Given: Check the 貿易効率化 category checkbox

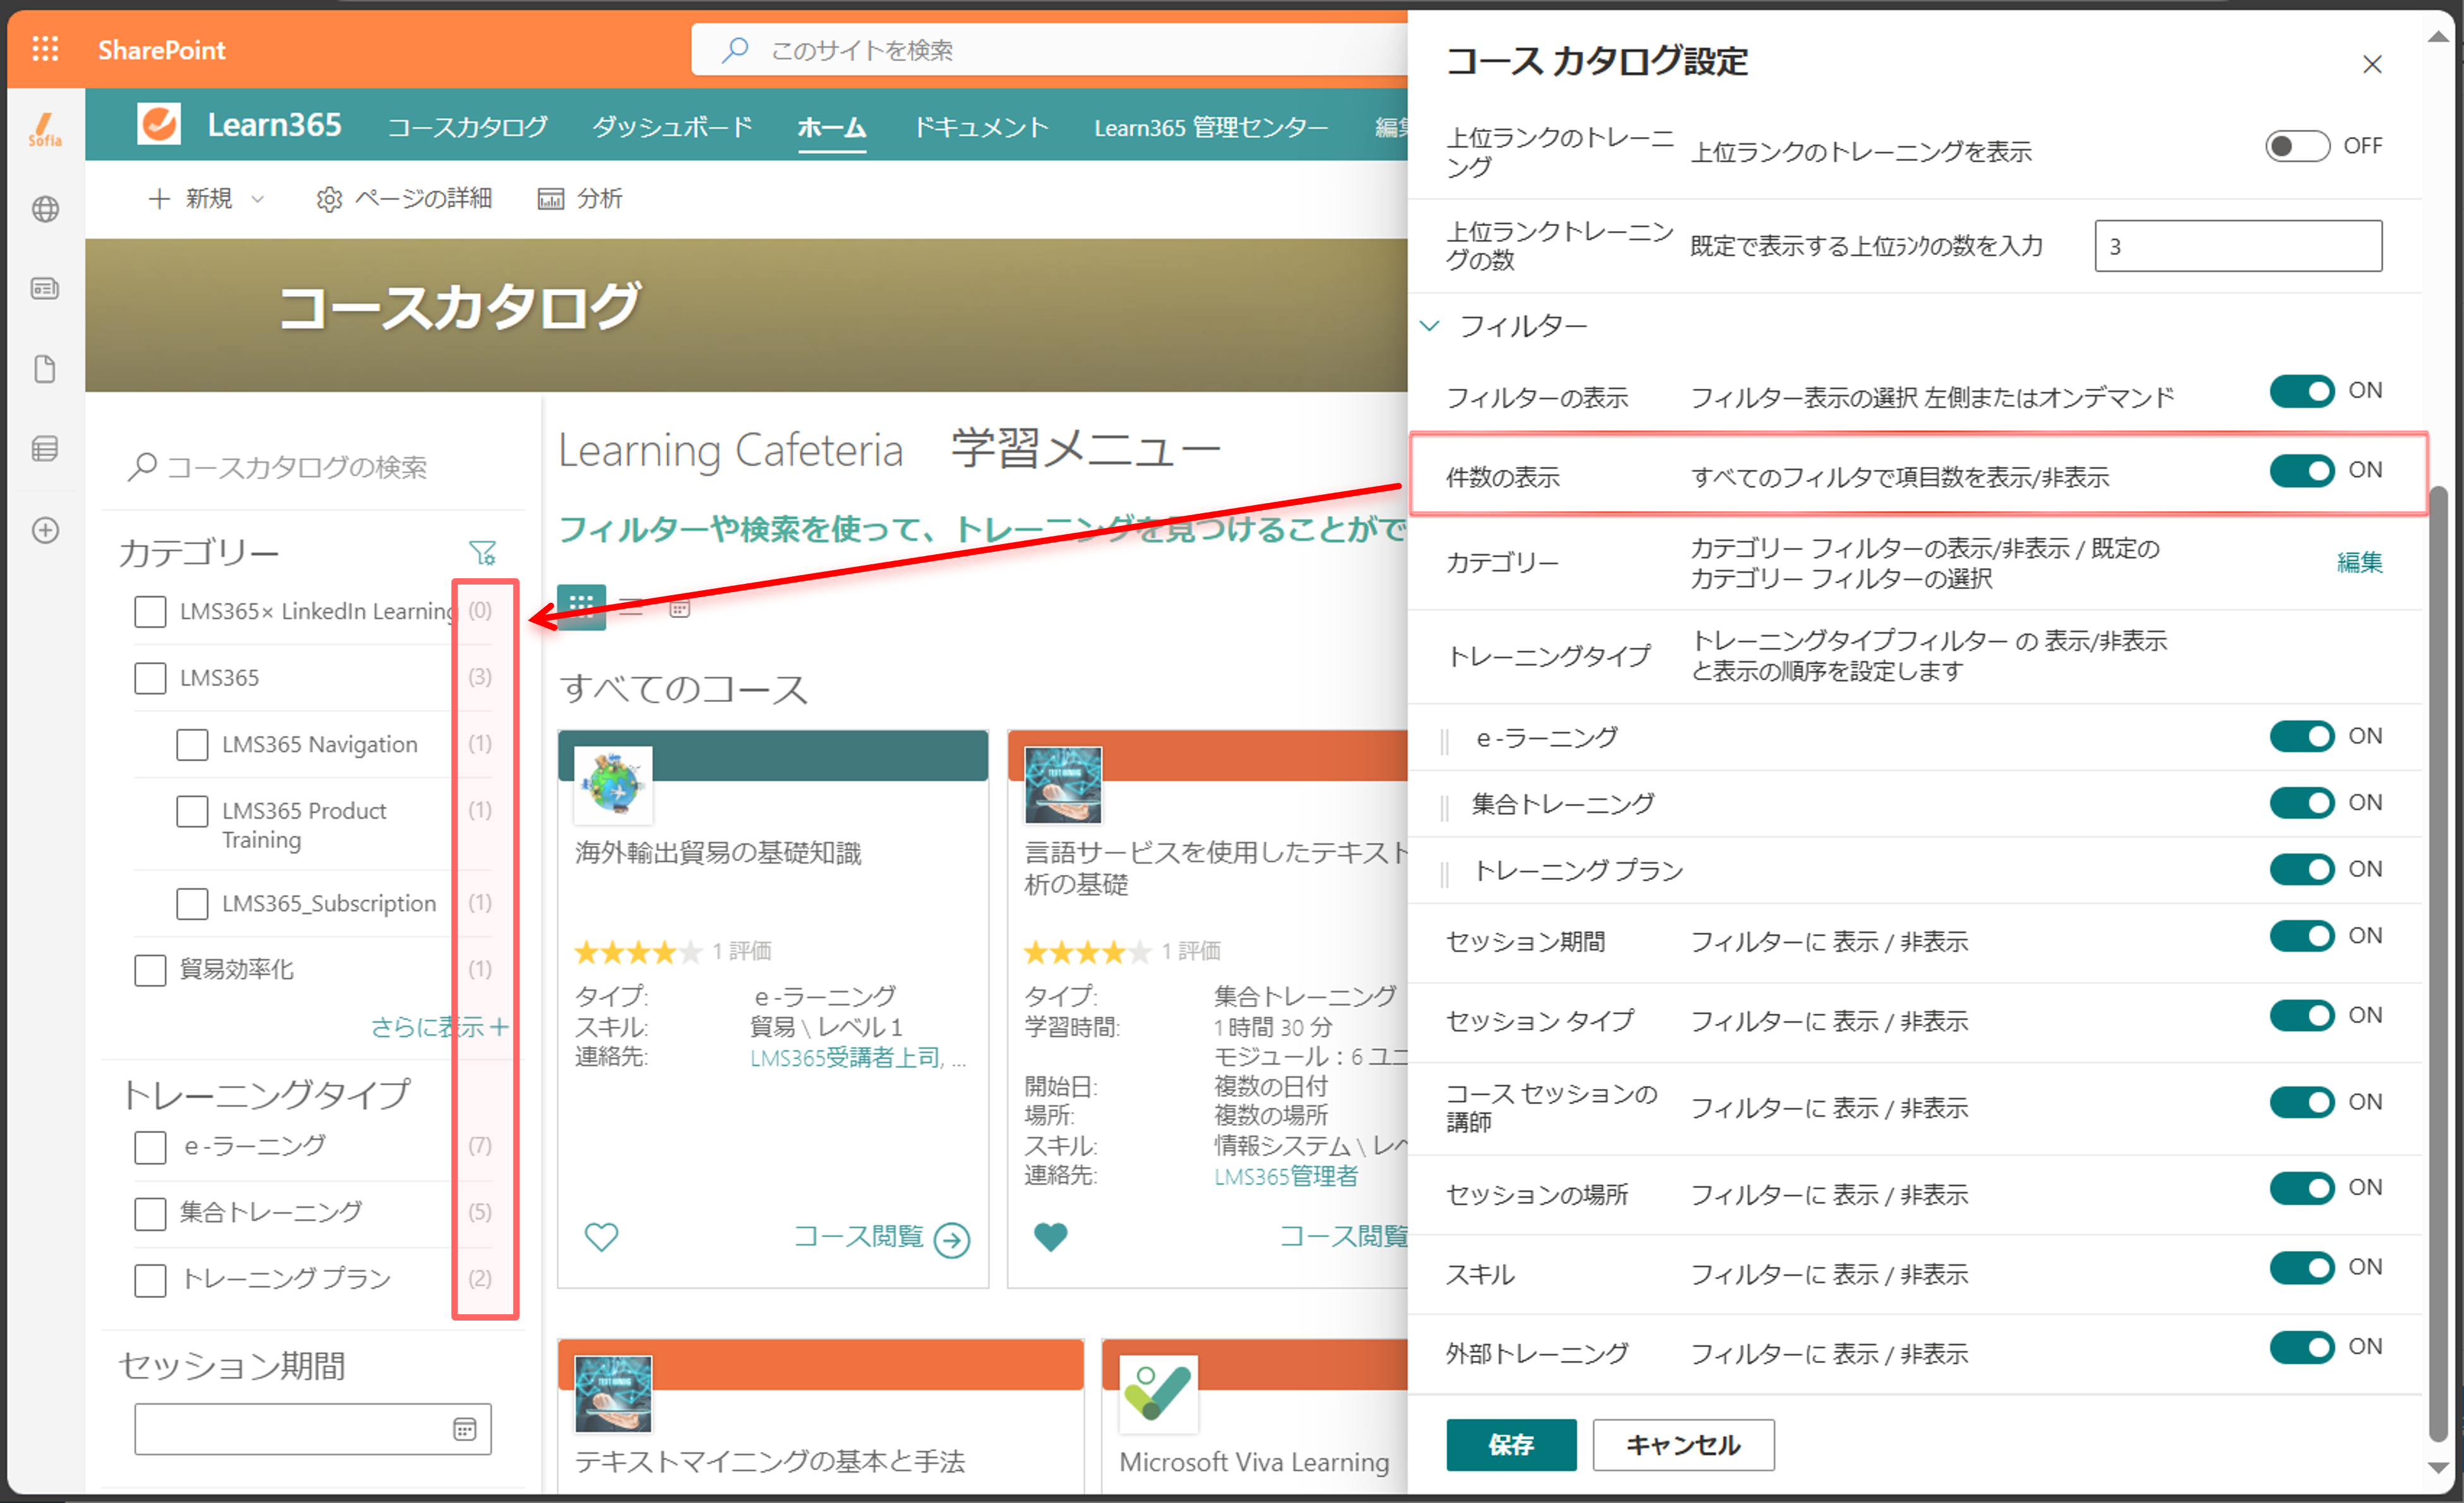Looking at the screenshot, I should pyautogui.click(x=150, y=970).
